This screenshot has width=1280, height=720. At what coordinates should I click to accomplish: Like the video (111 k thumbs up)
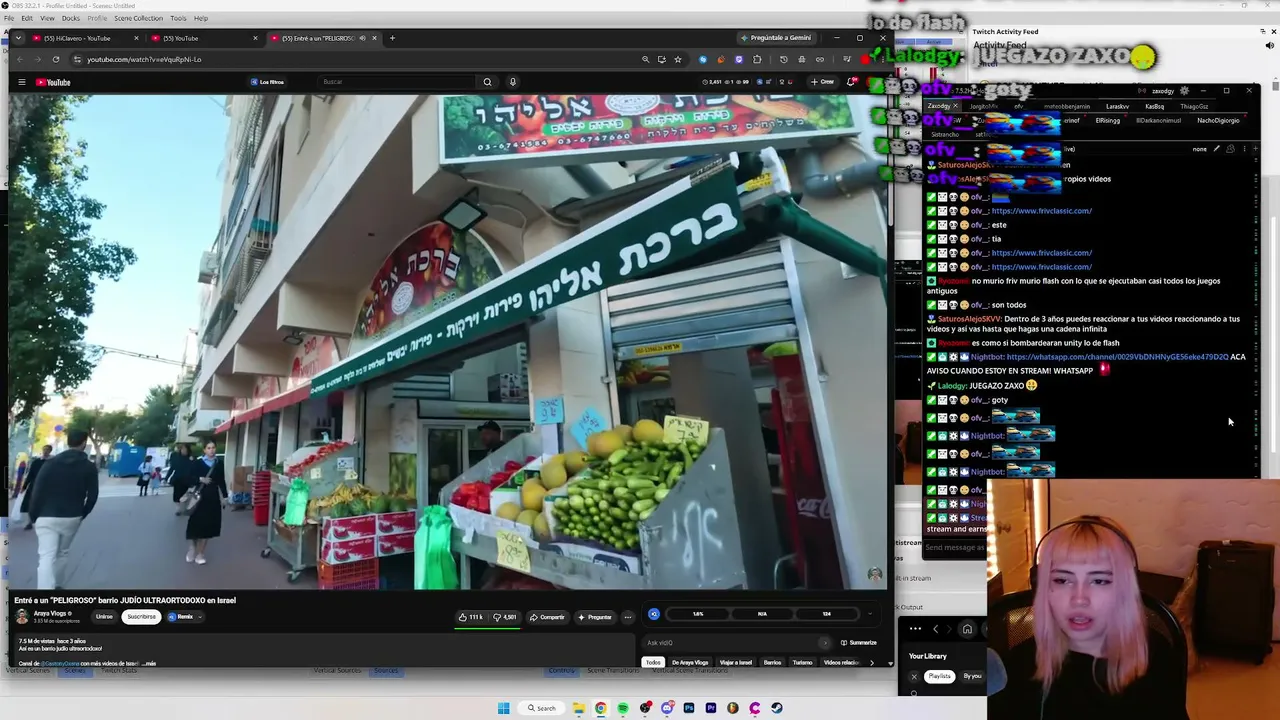pos(471,617)
